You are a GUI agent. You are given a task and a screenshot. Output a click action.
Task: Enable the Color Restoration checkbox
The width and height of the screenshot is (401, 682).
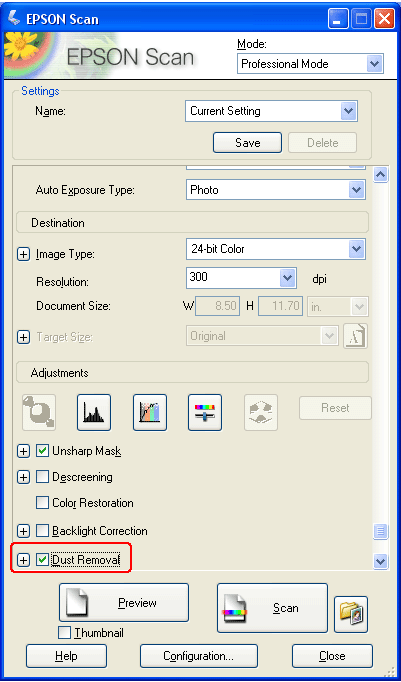[42, 503]
